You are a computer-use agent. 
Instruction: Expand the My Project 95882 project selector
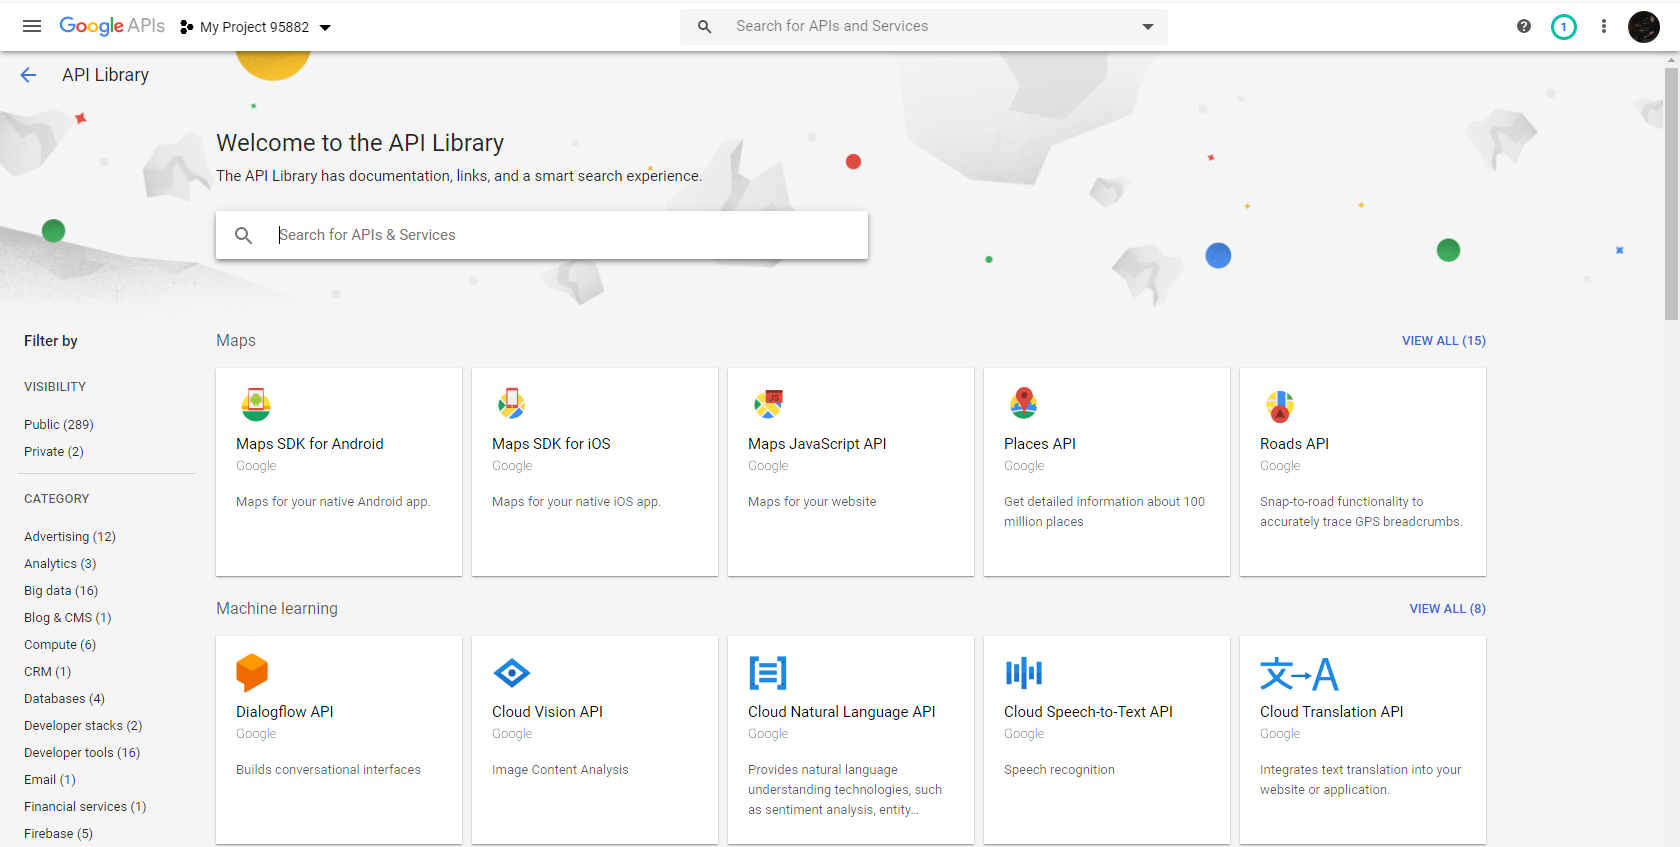(x=255, y=27)
